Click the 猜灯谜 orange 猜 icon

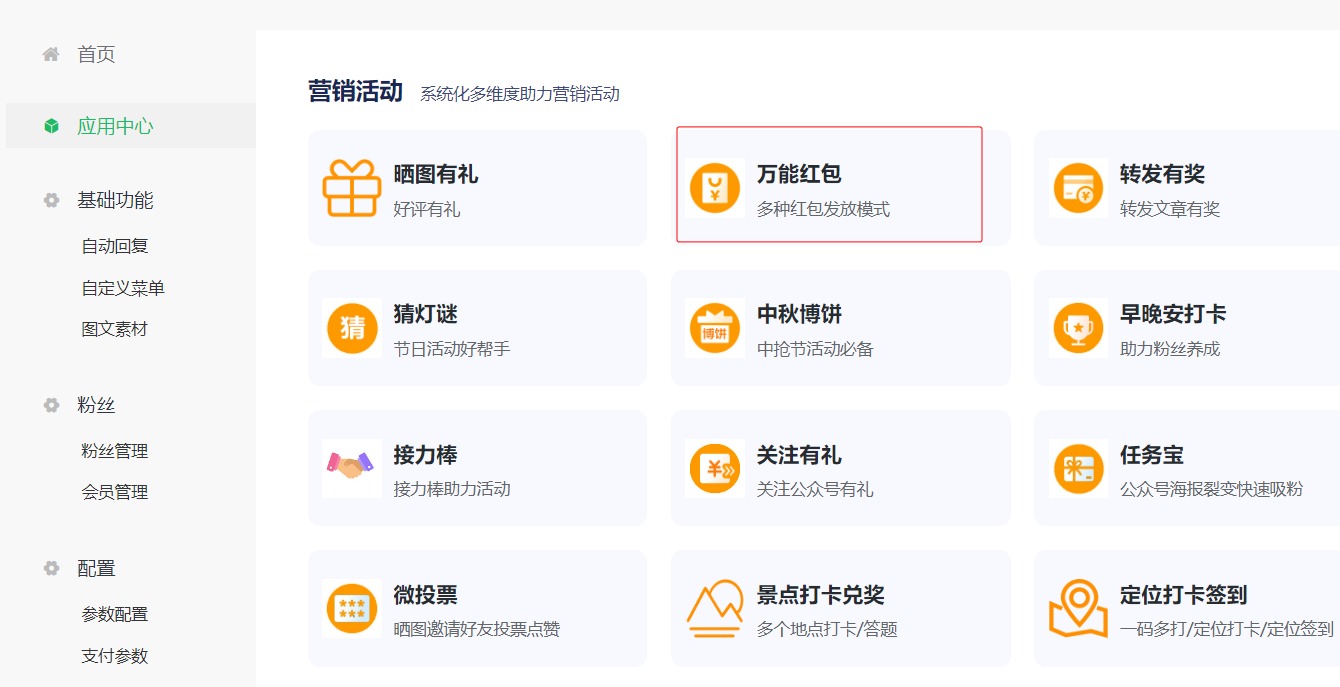(352, 327)
